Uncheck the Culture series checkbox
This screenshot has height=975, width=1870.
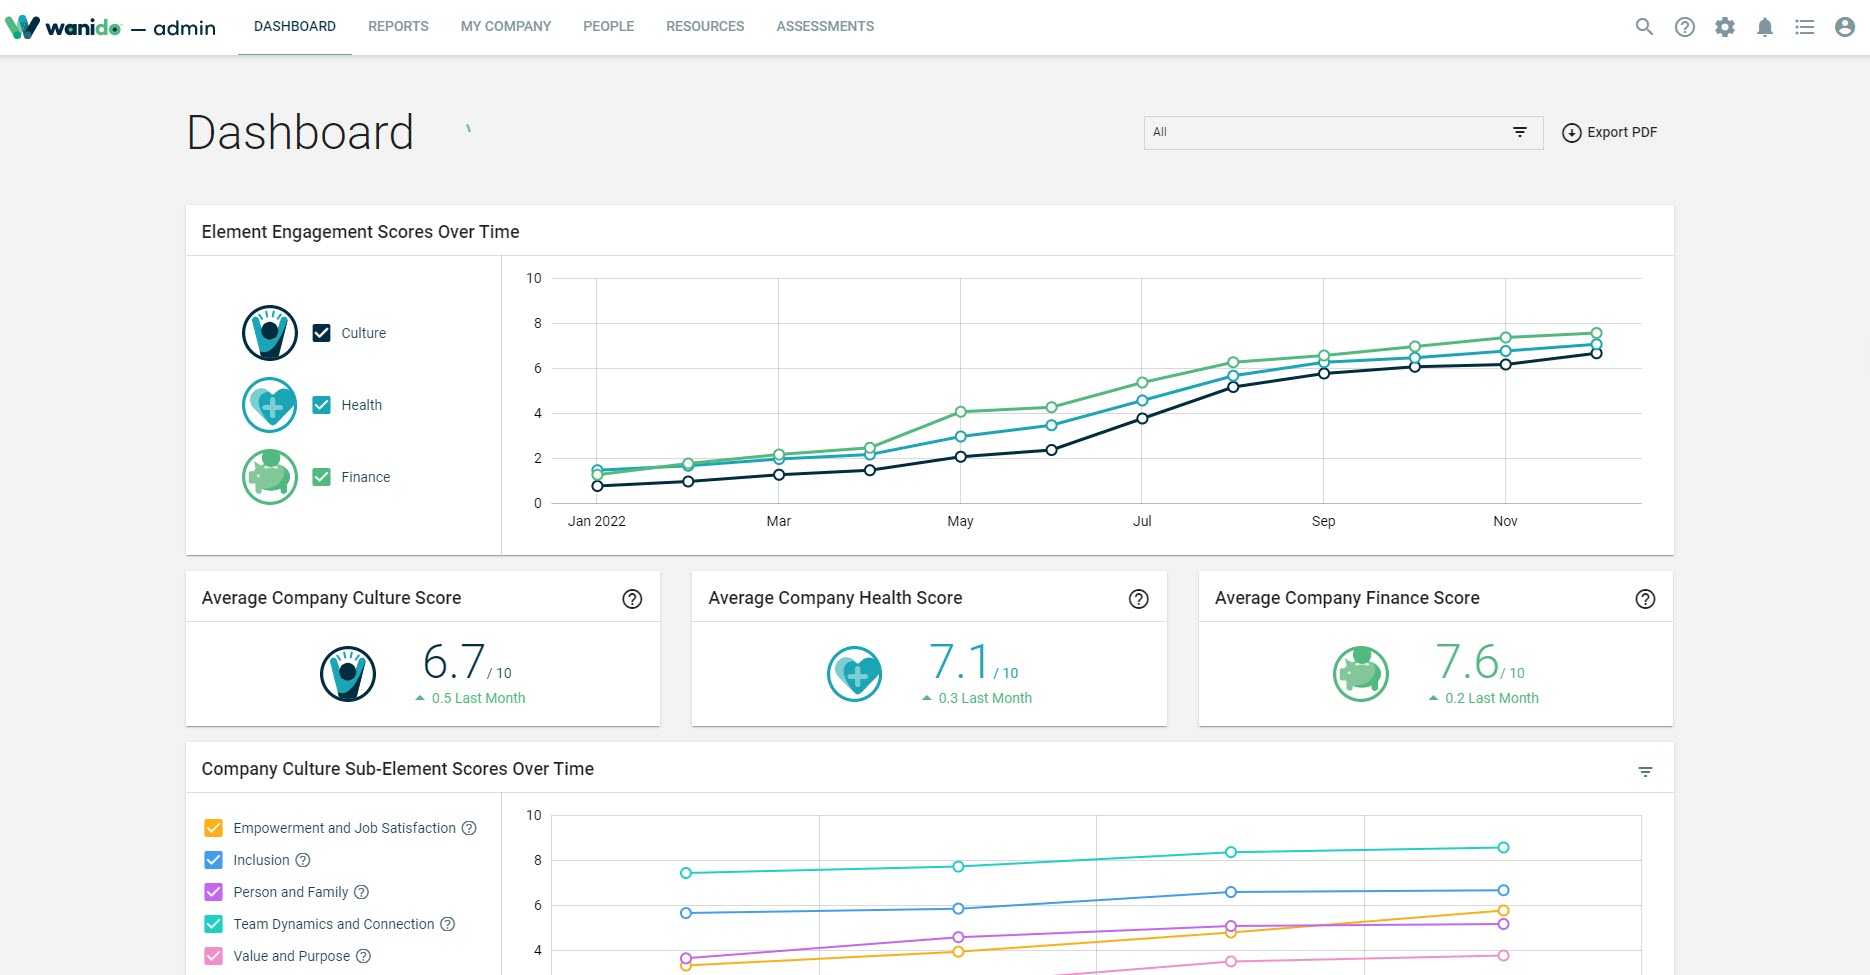click(x=321, y=332)
